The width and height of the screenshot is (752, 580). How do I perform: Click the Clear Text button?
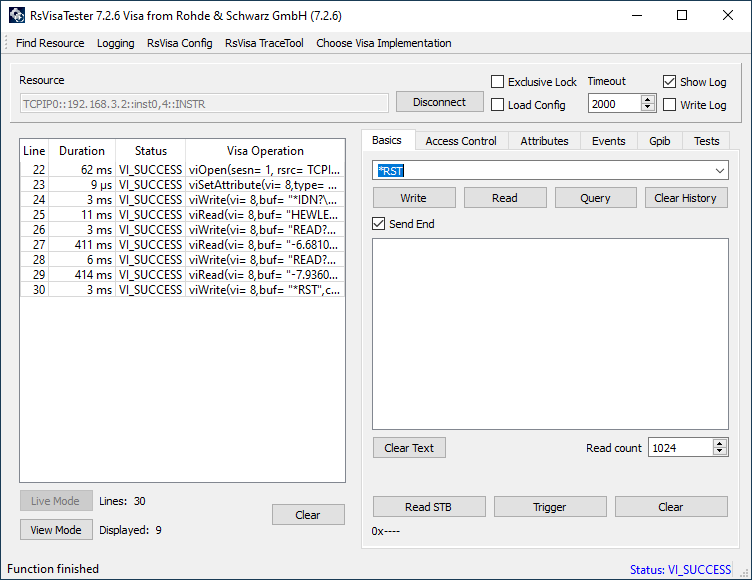409,448
